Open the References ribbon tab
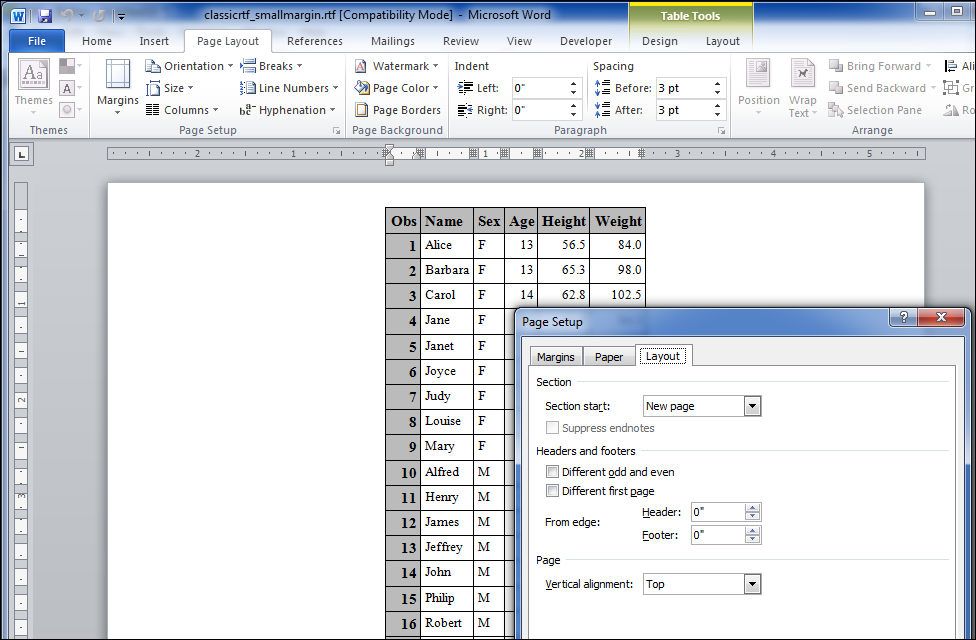This screenshot has height=640, width=976. [x=314, y=41]
